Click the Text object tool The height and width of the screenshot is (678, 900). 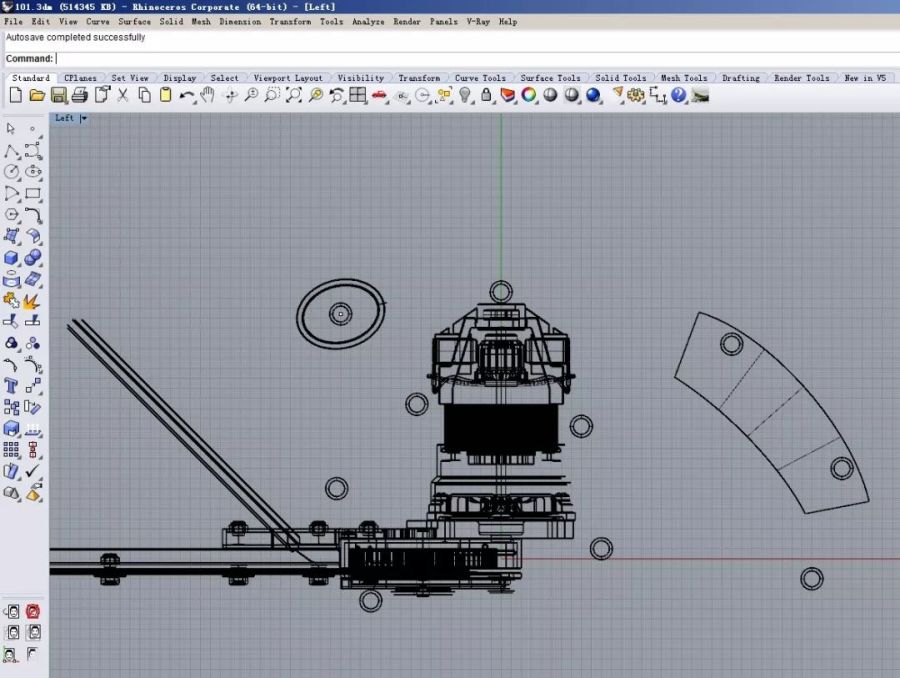pyautogui.click(x=12, y=385)
